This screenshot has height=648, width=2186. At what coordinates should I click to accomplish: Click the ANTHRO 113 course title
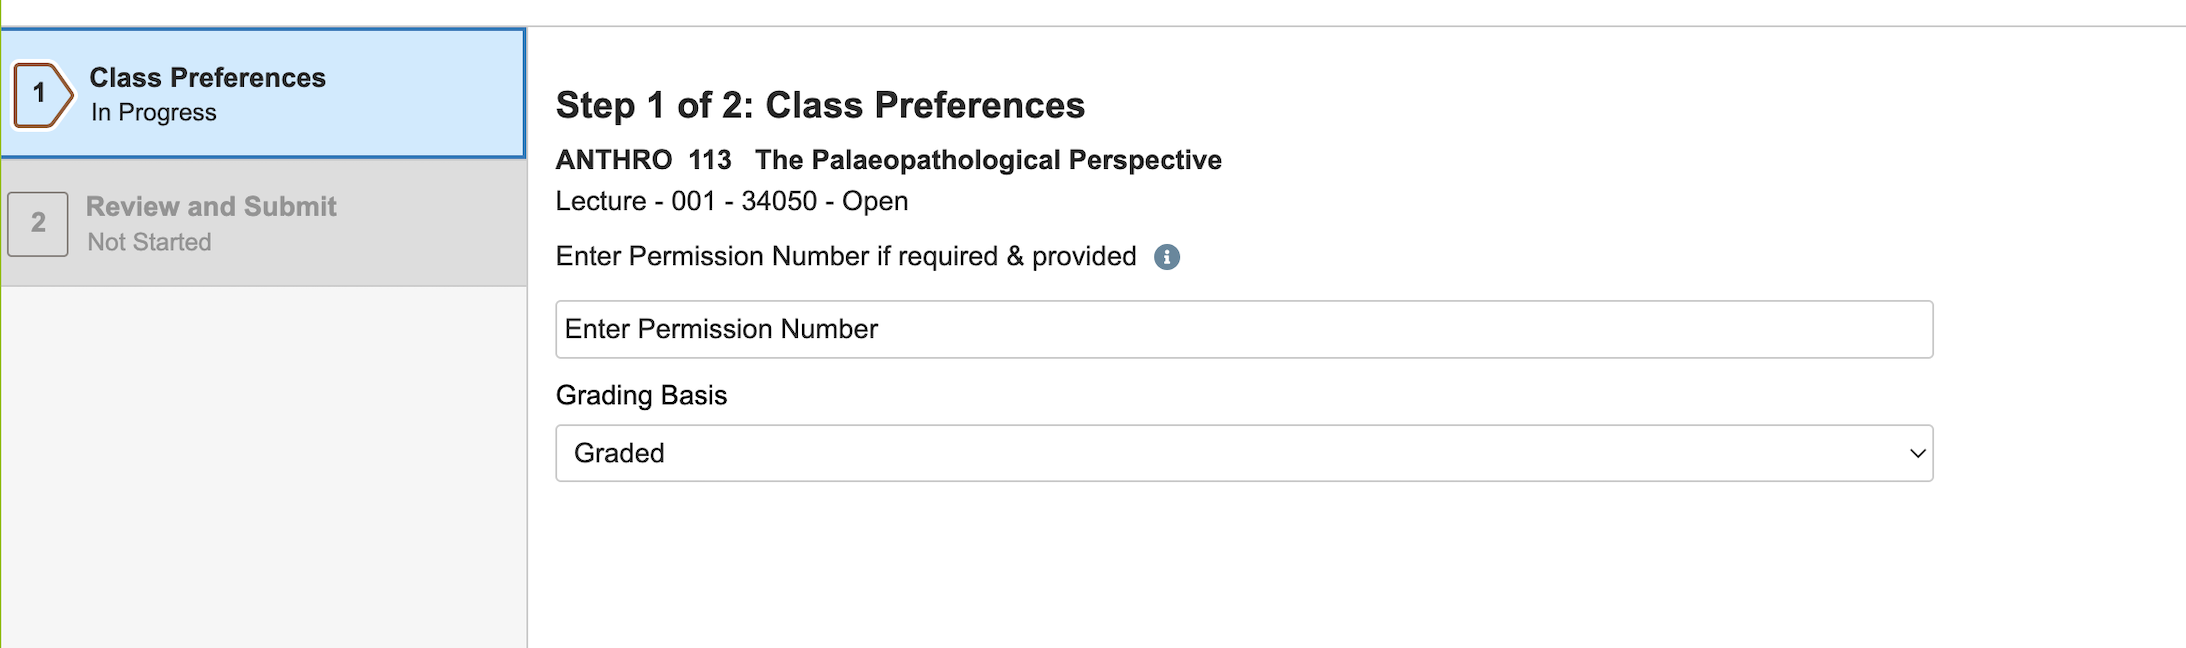coord(889,159)
